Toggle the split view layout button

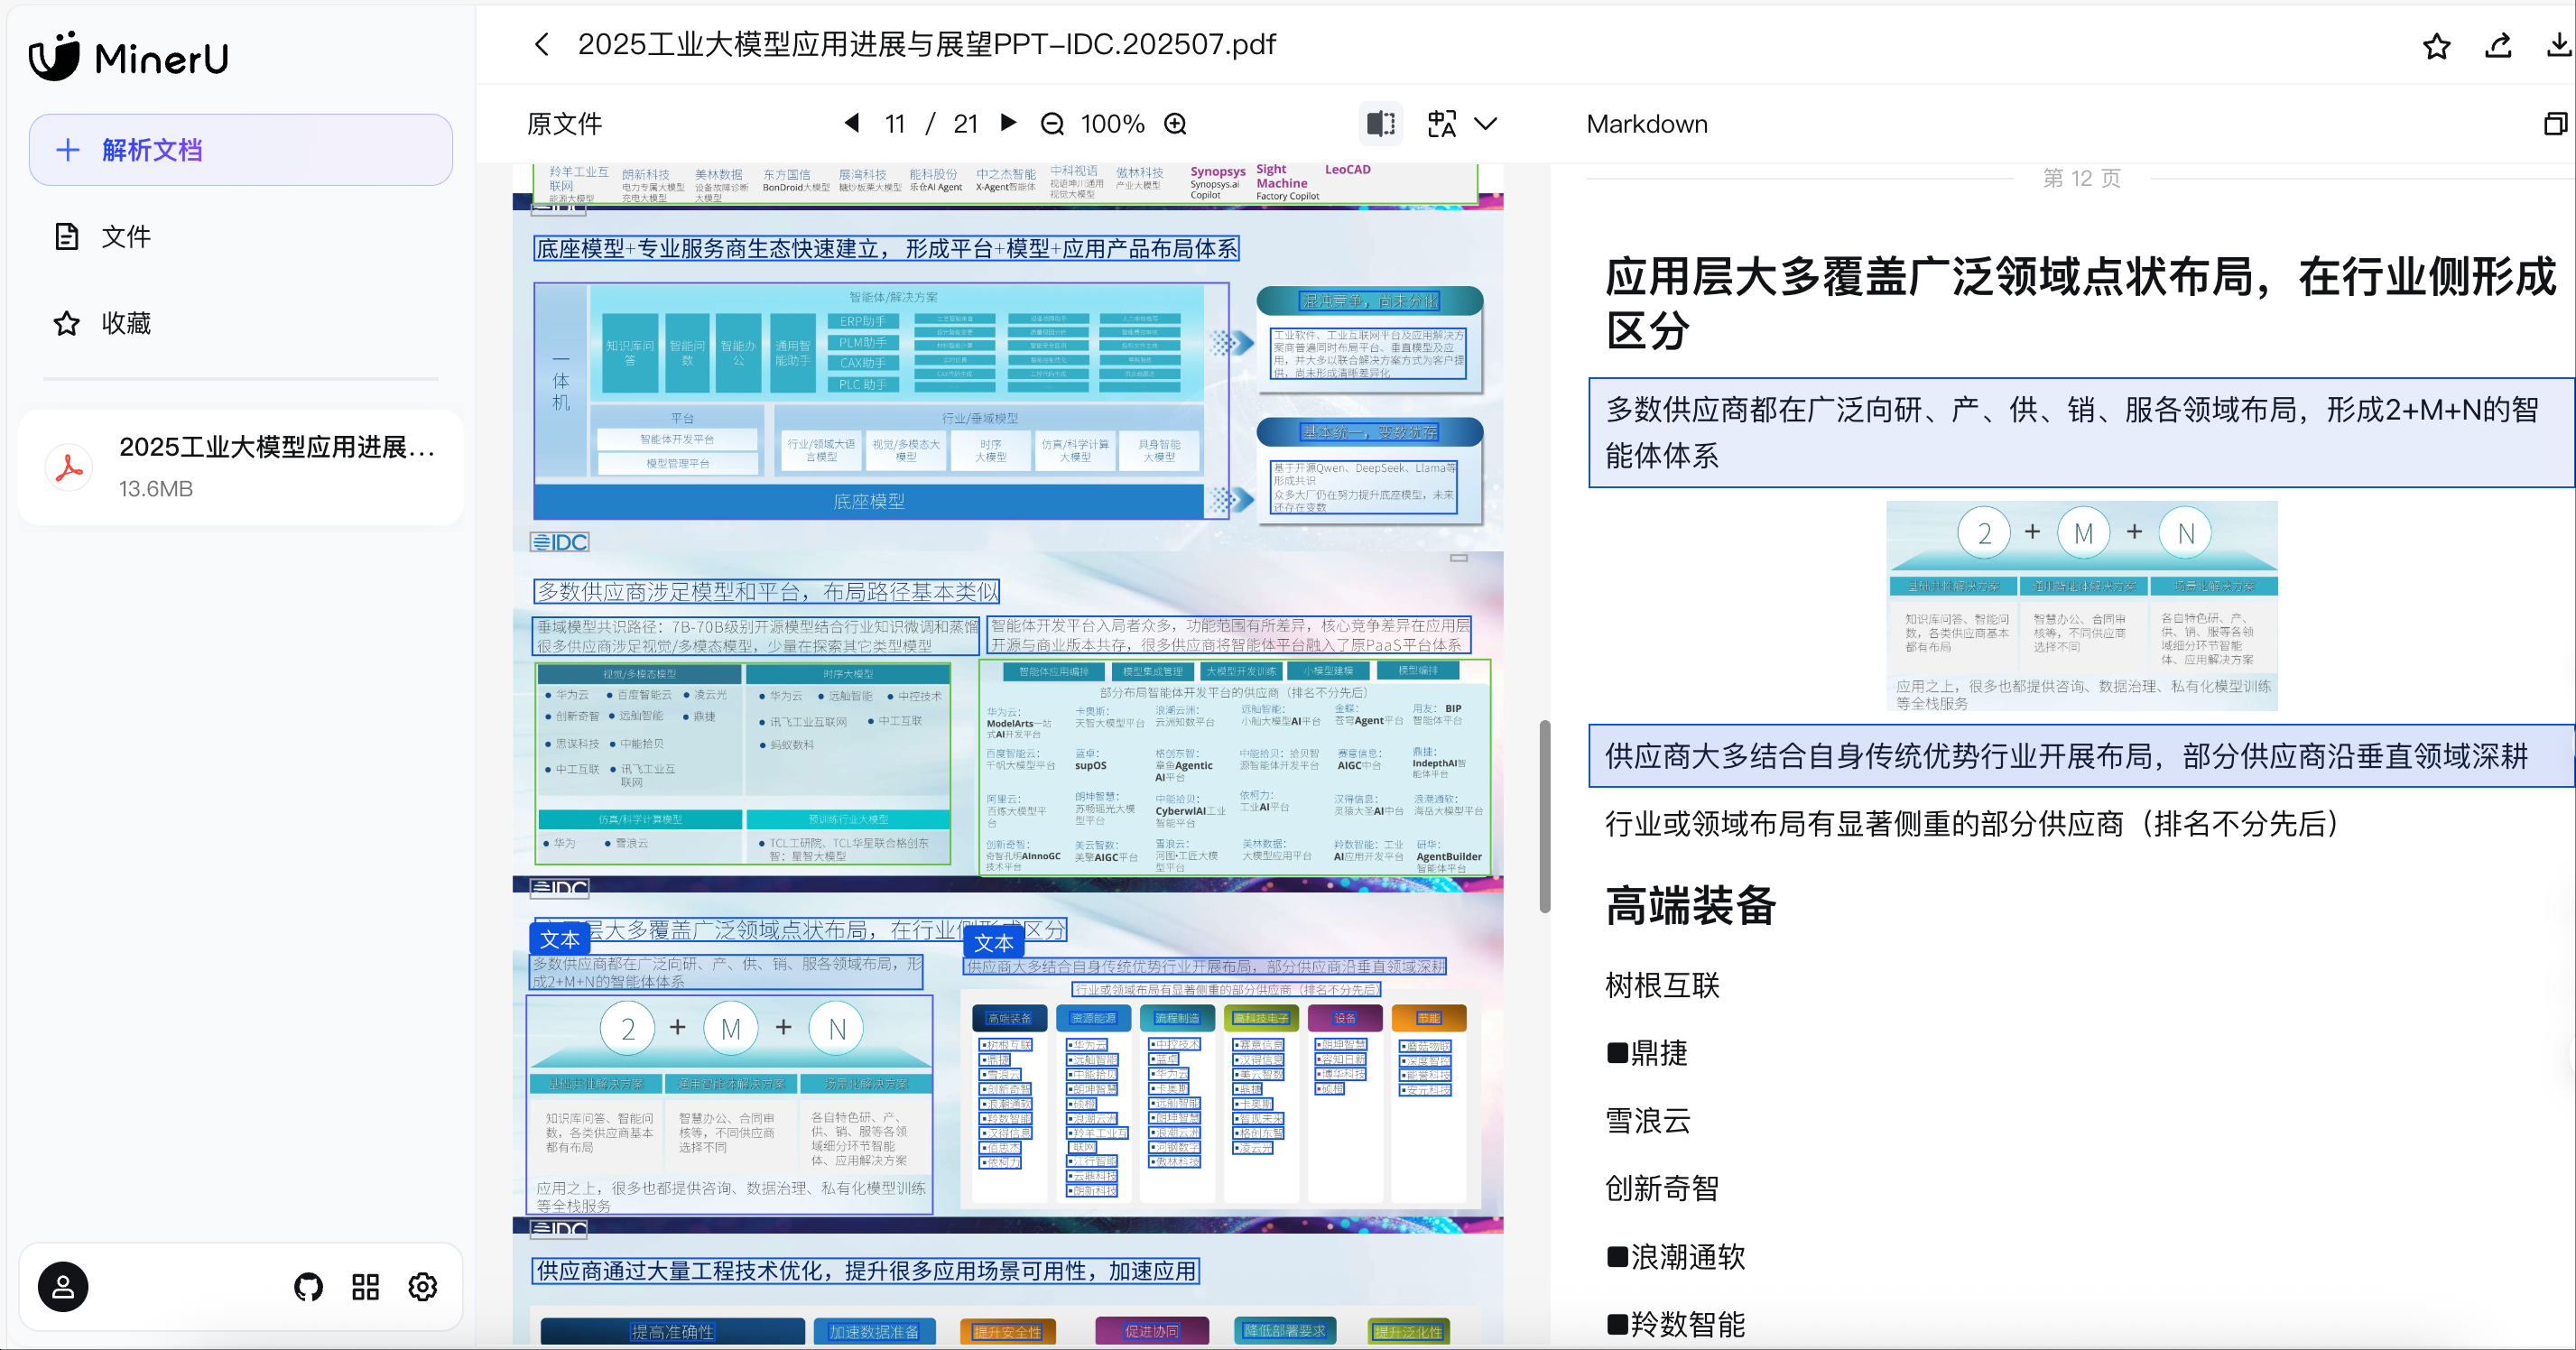pos(1381,124)
